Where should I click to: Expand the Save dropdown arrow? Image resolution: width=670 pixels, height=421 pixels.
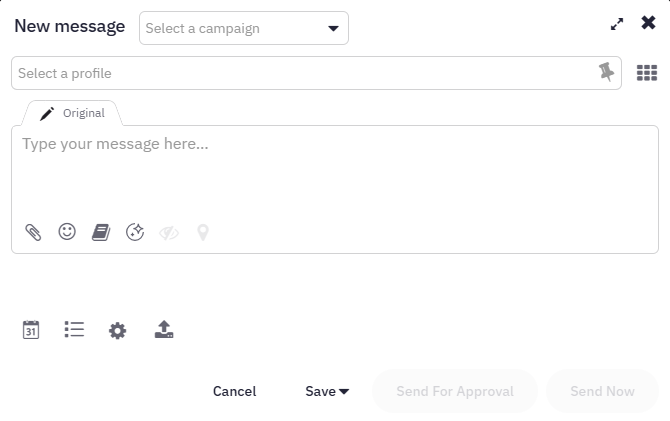(344, 391)
